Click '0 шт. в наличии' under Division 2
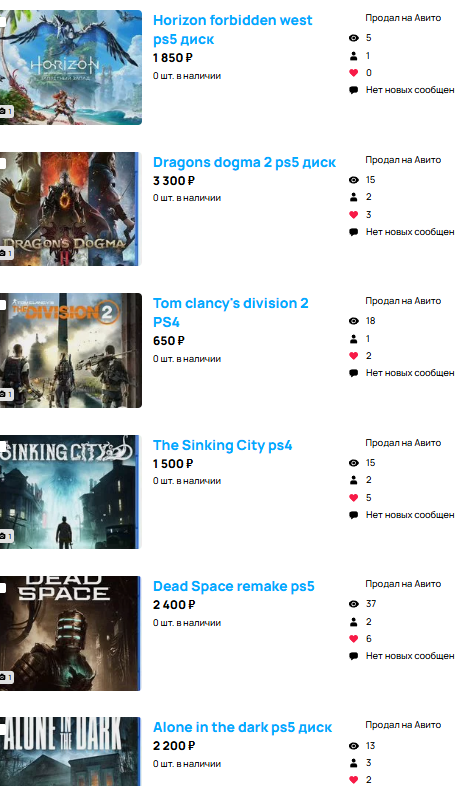Viewport: 455px width, 786px height. [x=187, y=359]
